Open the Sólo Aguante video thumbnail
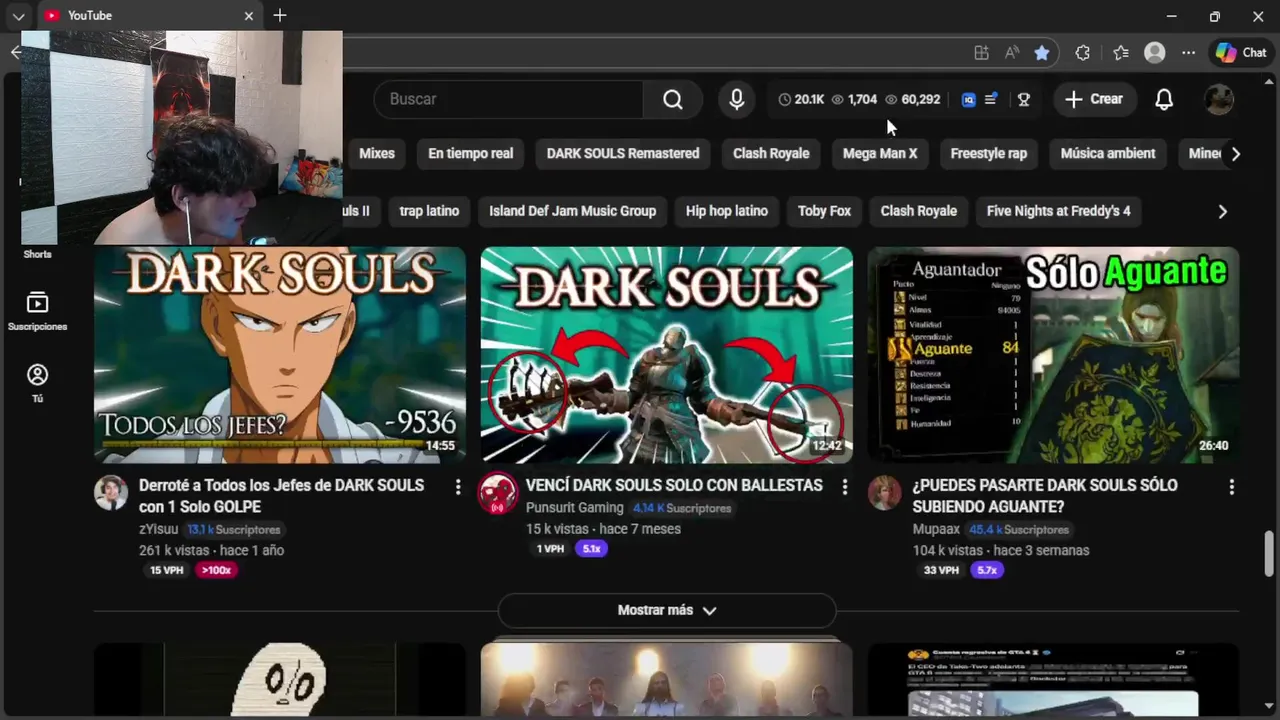 tap(1053, 354)
